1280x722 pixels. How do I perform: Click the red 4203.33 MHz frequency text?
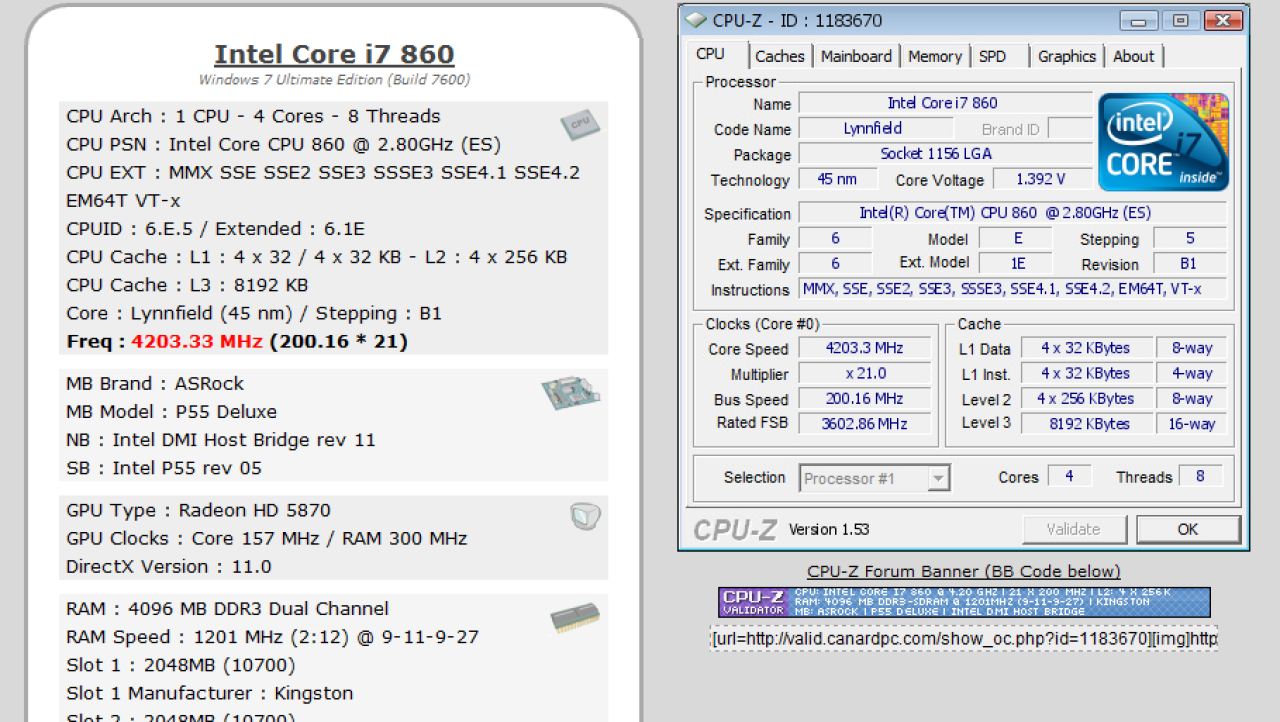click(x=197, y=341)
